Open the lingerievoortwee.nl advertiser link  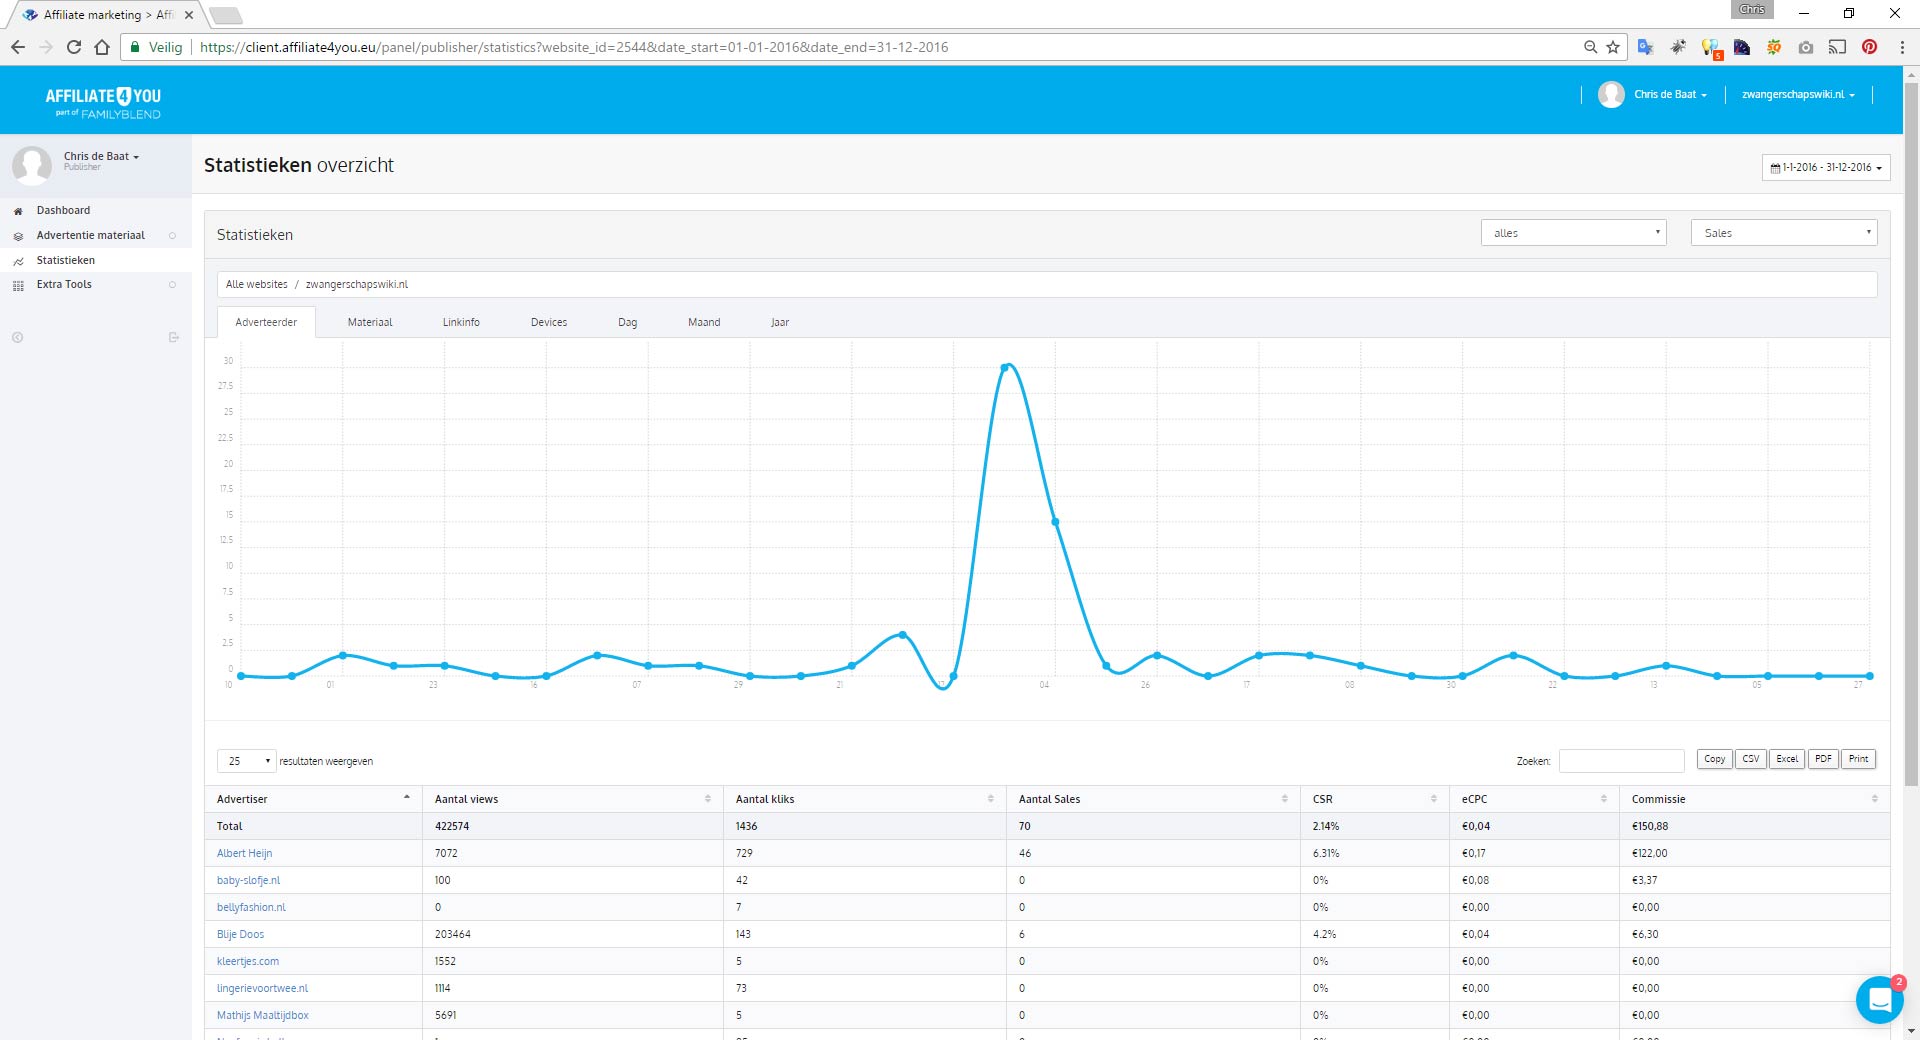[262, 988]
